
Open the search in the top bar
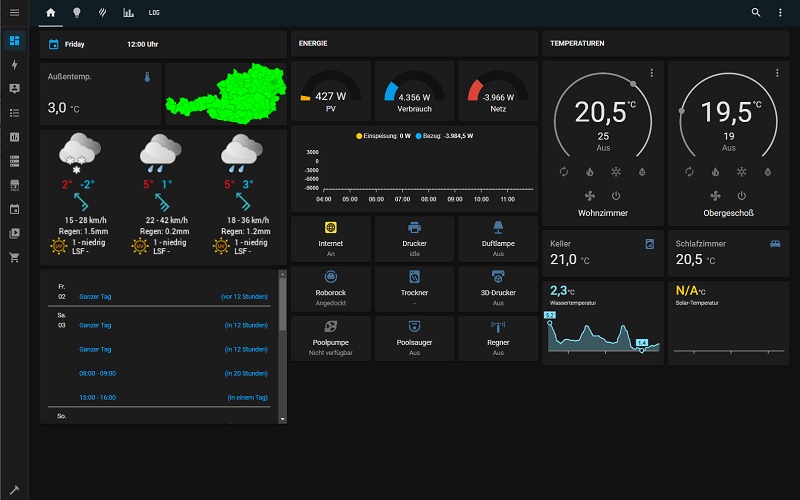tap(756, 13)
